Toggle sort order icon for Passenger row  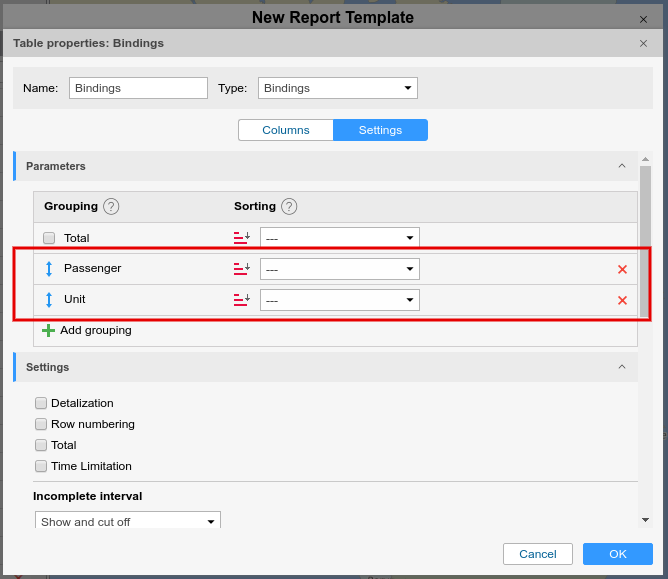(241, 269)
